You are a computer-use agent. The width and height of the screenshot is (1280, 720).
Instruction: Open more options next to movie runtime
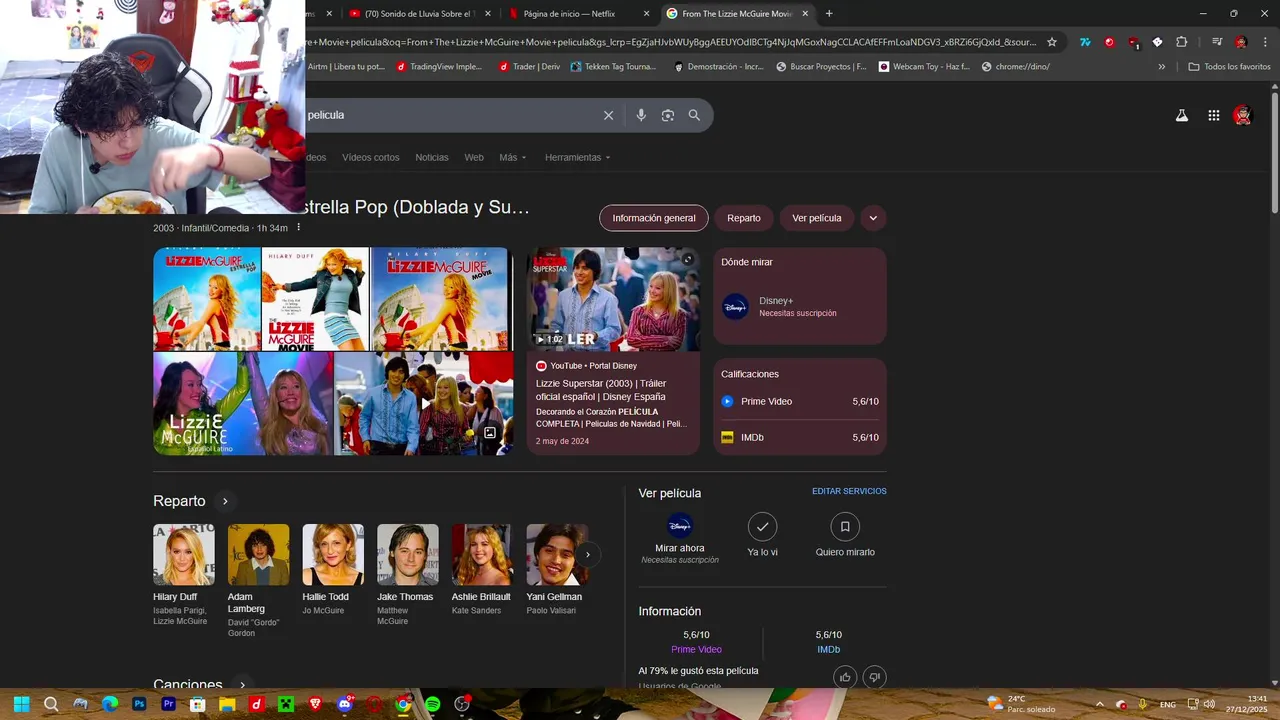[x=298, y=228]
